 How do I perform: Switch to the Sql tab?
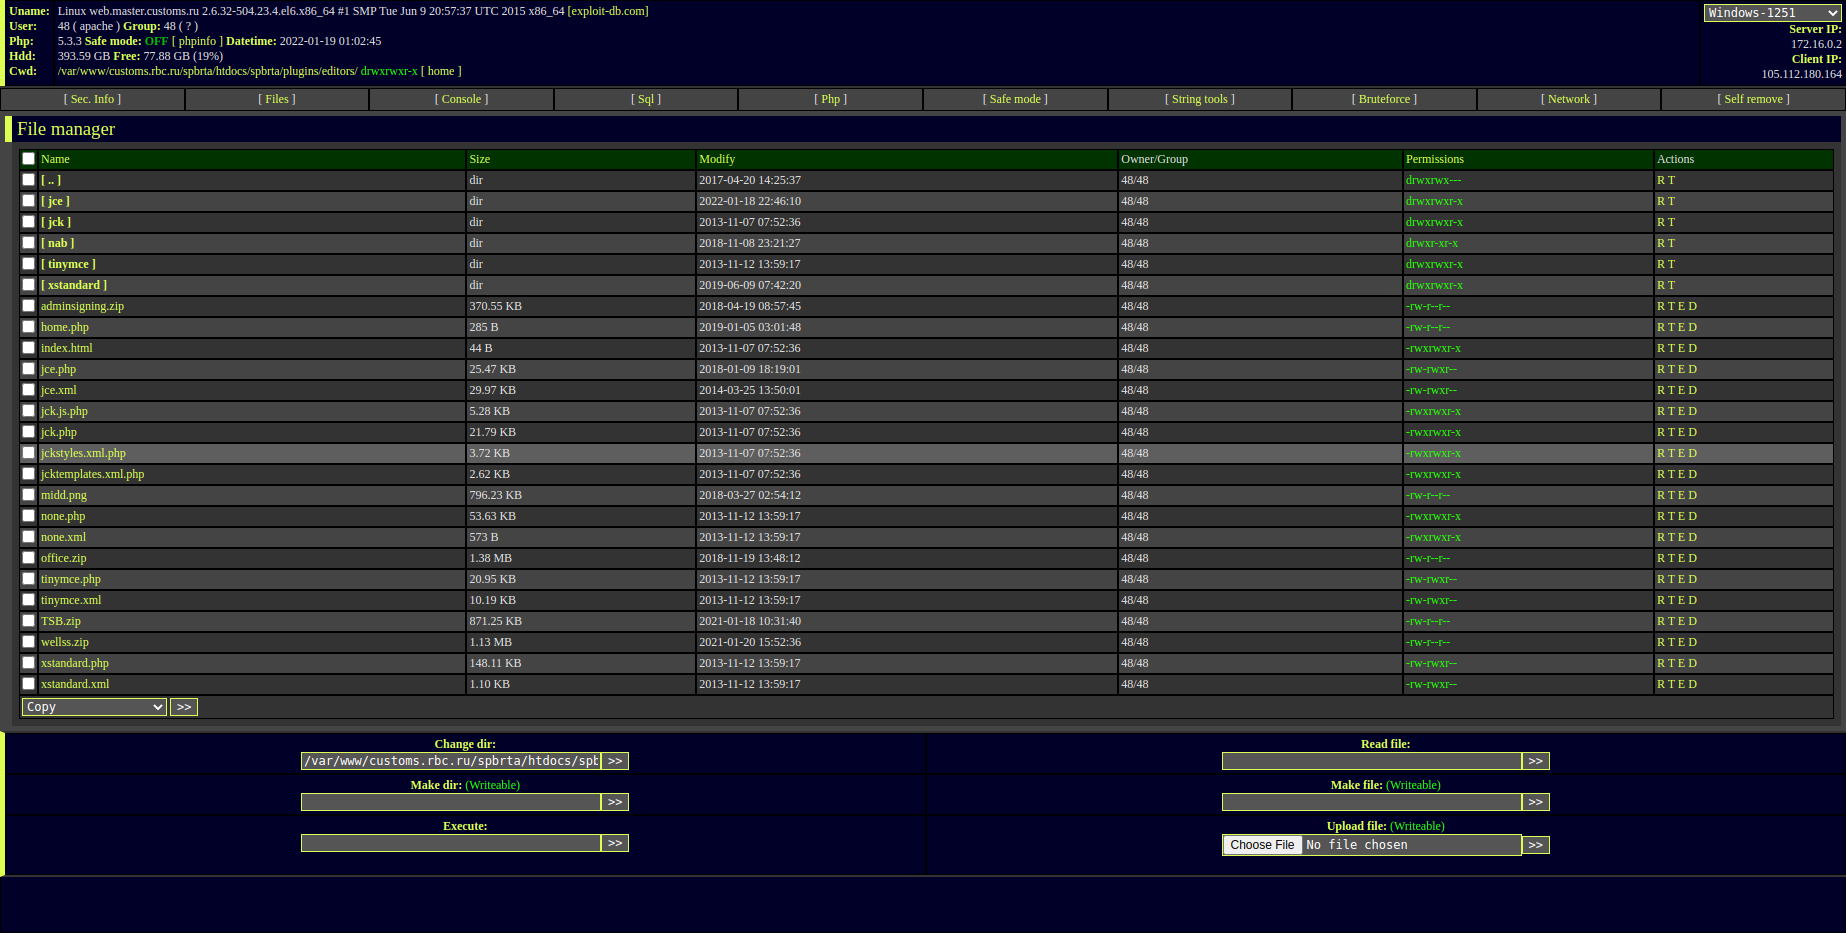point(646,99)
